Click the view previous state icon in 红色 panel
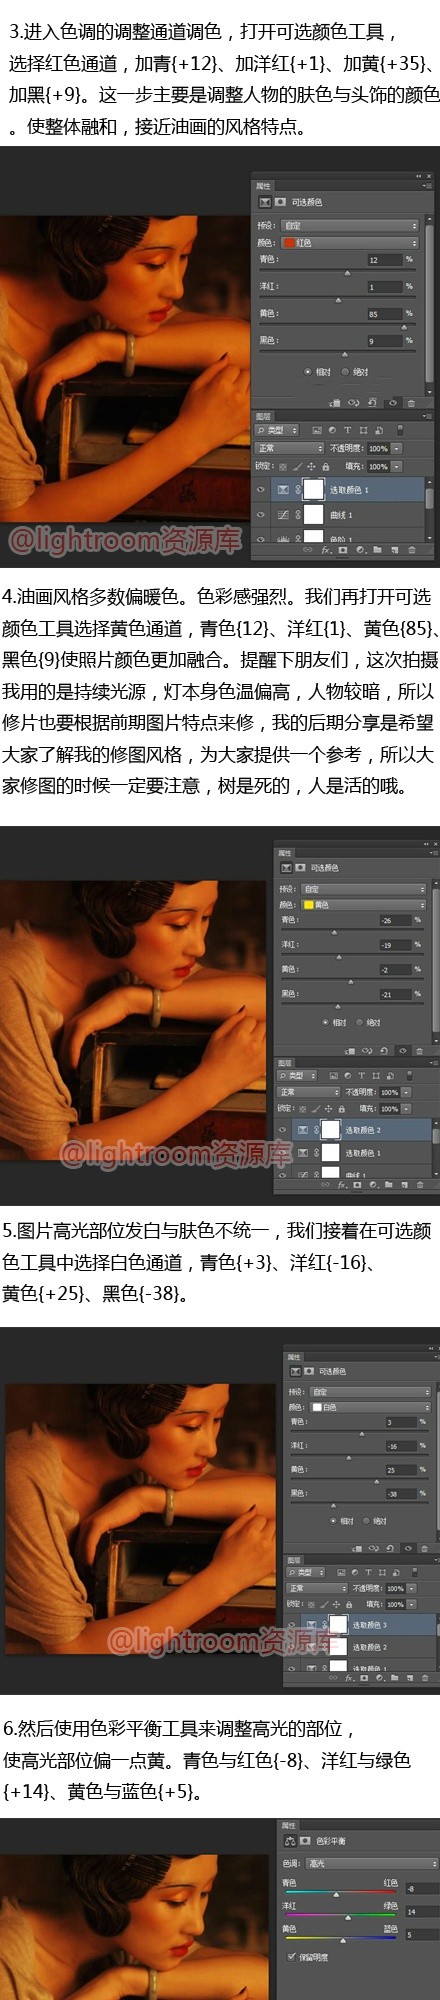 click(353, 402)
